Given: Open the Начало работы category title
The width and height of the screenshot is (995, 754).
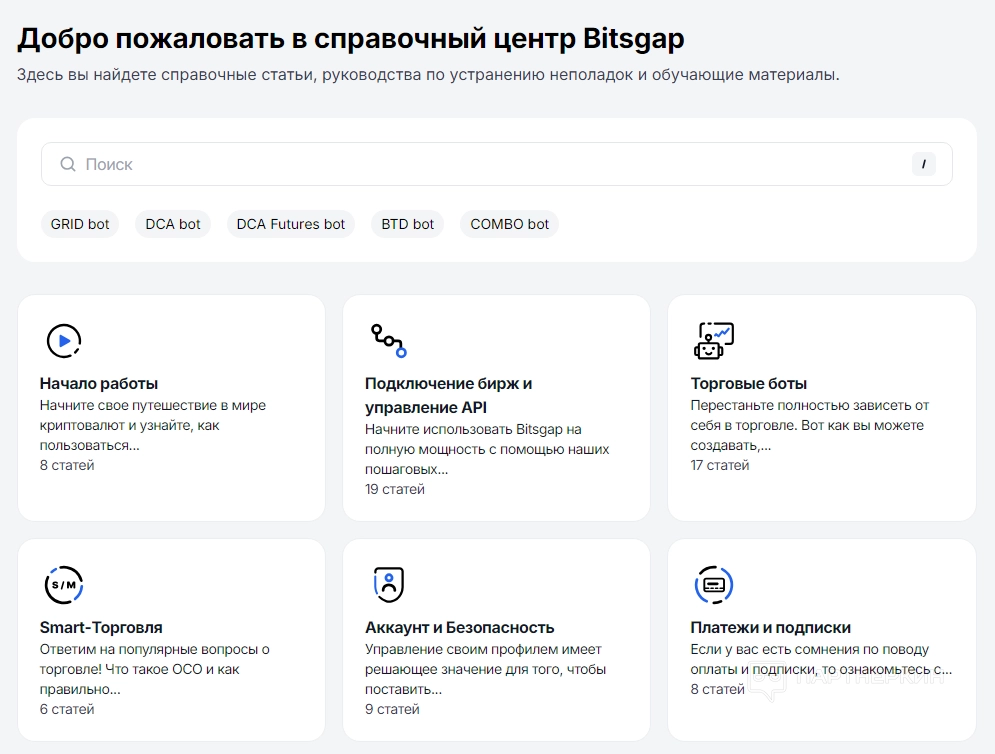Looking at the screenshot, I should tap(99, 383).
